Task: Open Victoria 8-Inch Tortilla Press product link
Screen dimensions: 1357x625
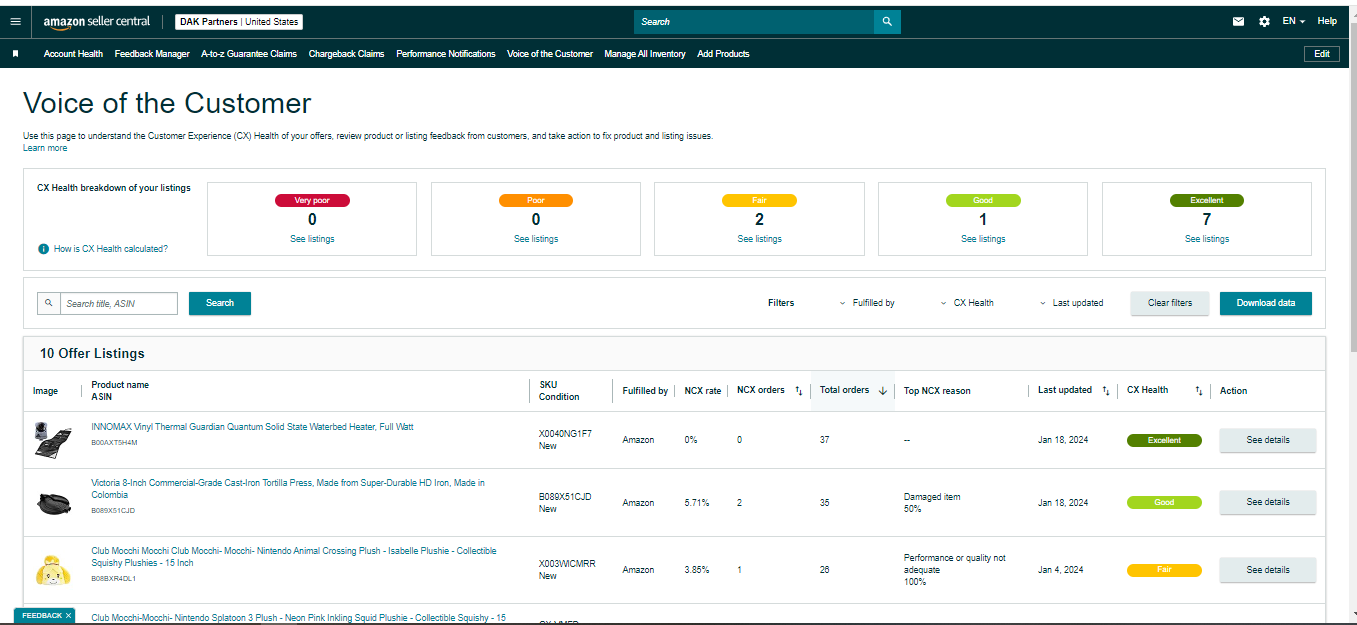Action: pyautogui.click(x=288, y=489)
